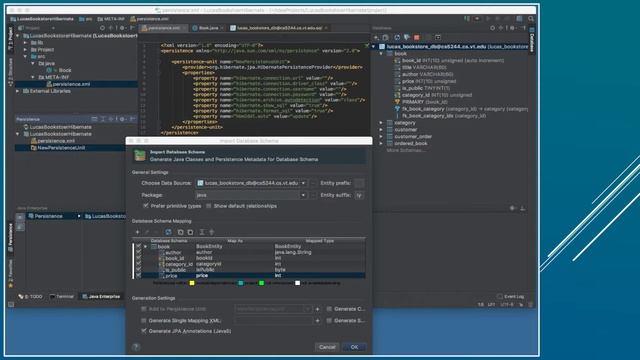Image resolution: width=640 pixels, height=360 pixels.
Task: Select persistence.xml in Project tree
Action: [68, 84]
